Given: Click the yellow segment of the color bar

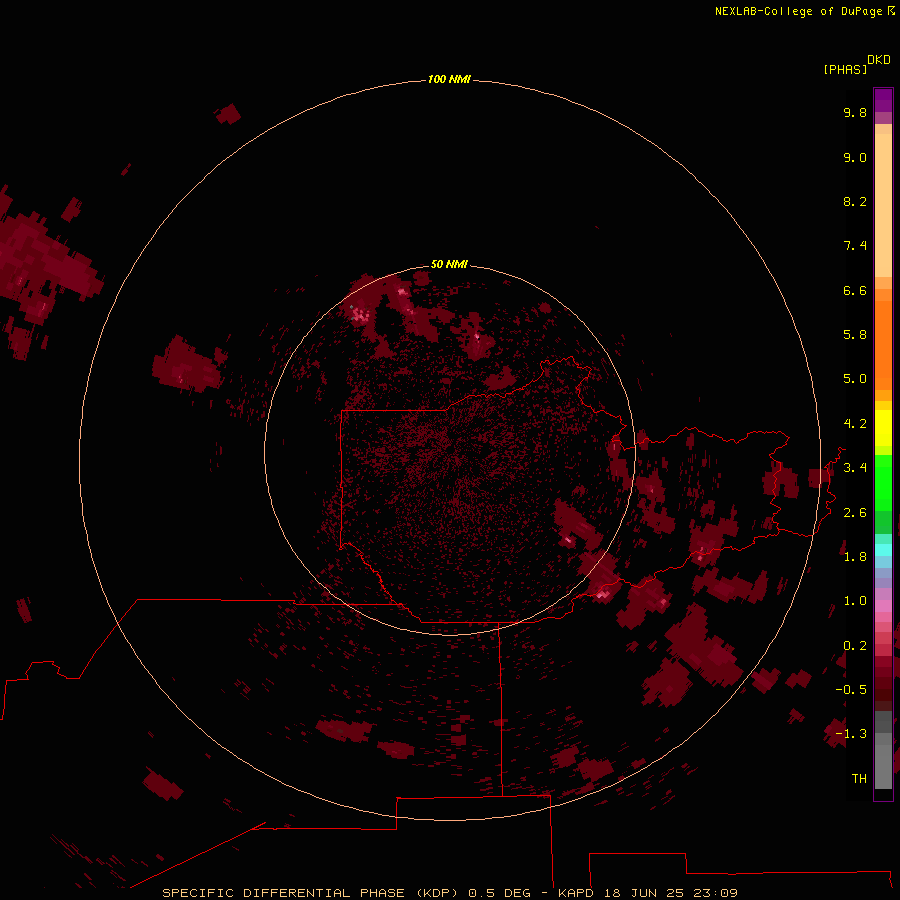Looking at the screenshot, I should (x=883, y=428).
